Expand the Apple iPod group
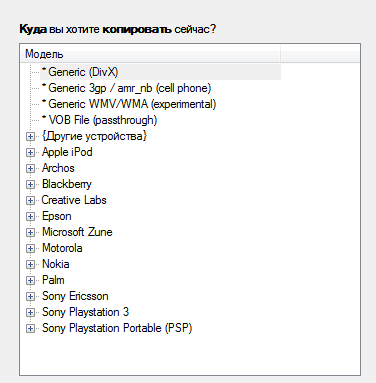Image resolution: width=376 pixels, height=383 pixels. click(x=30, y=152)
